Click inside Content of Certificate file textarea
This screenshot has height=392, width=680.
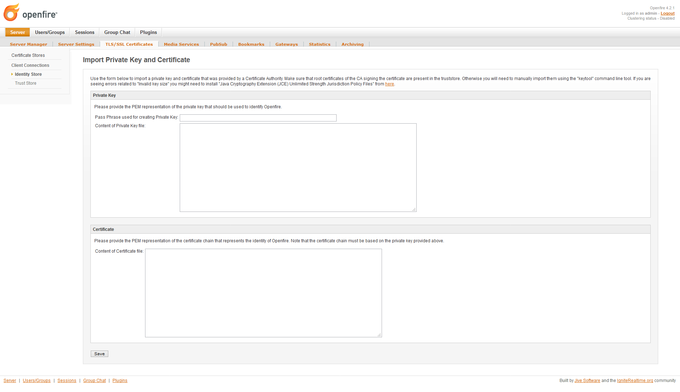point(263,293)
